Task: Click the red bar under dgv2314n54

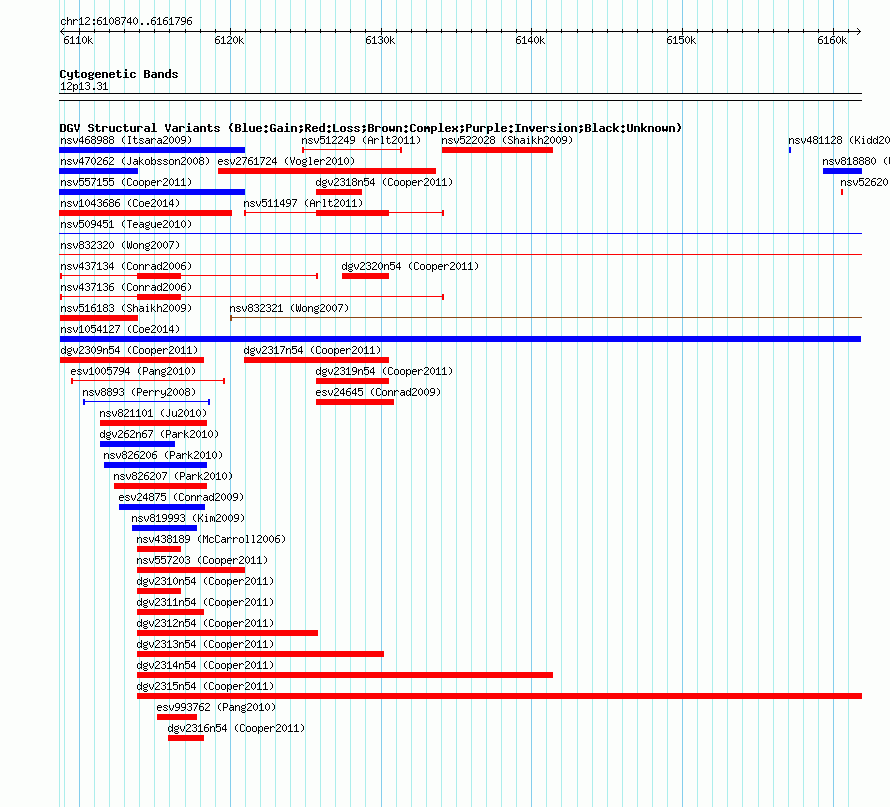Action: tap(345, 675)
